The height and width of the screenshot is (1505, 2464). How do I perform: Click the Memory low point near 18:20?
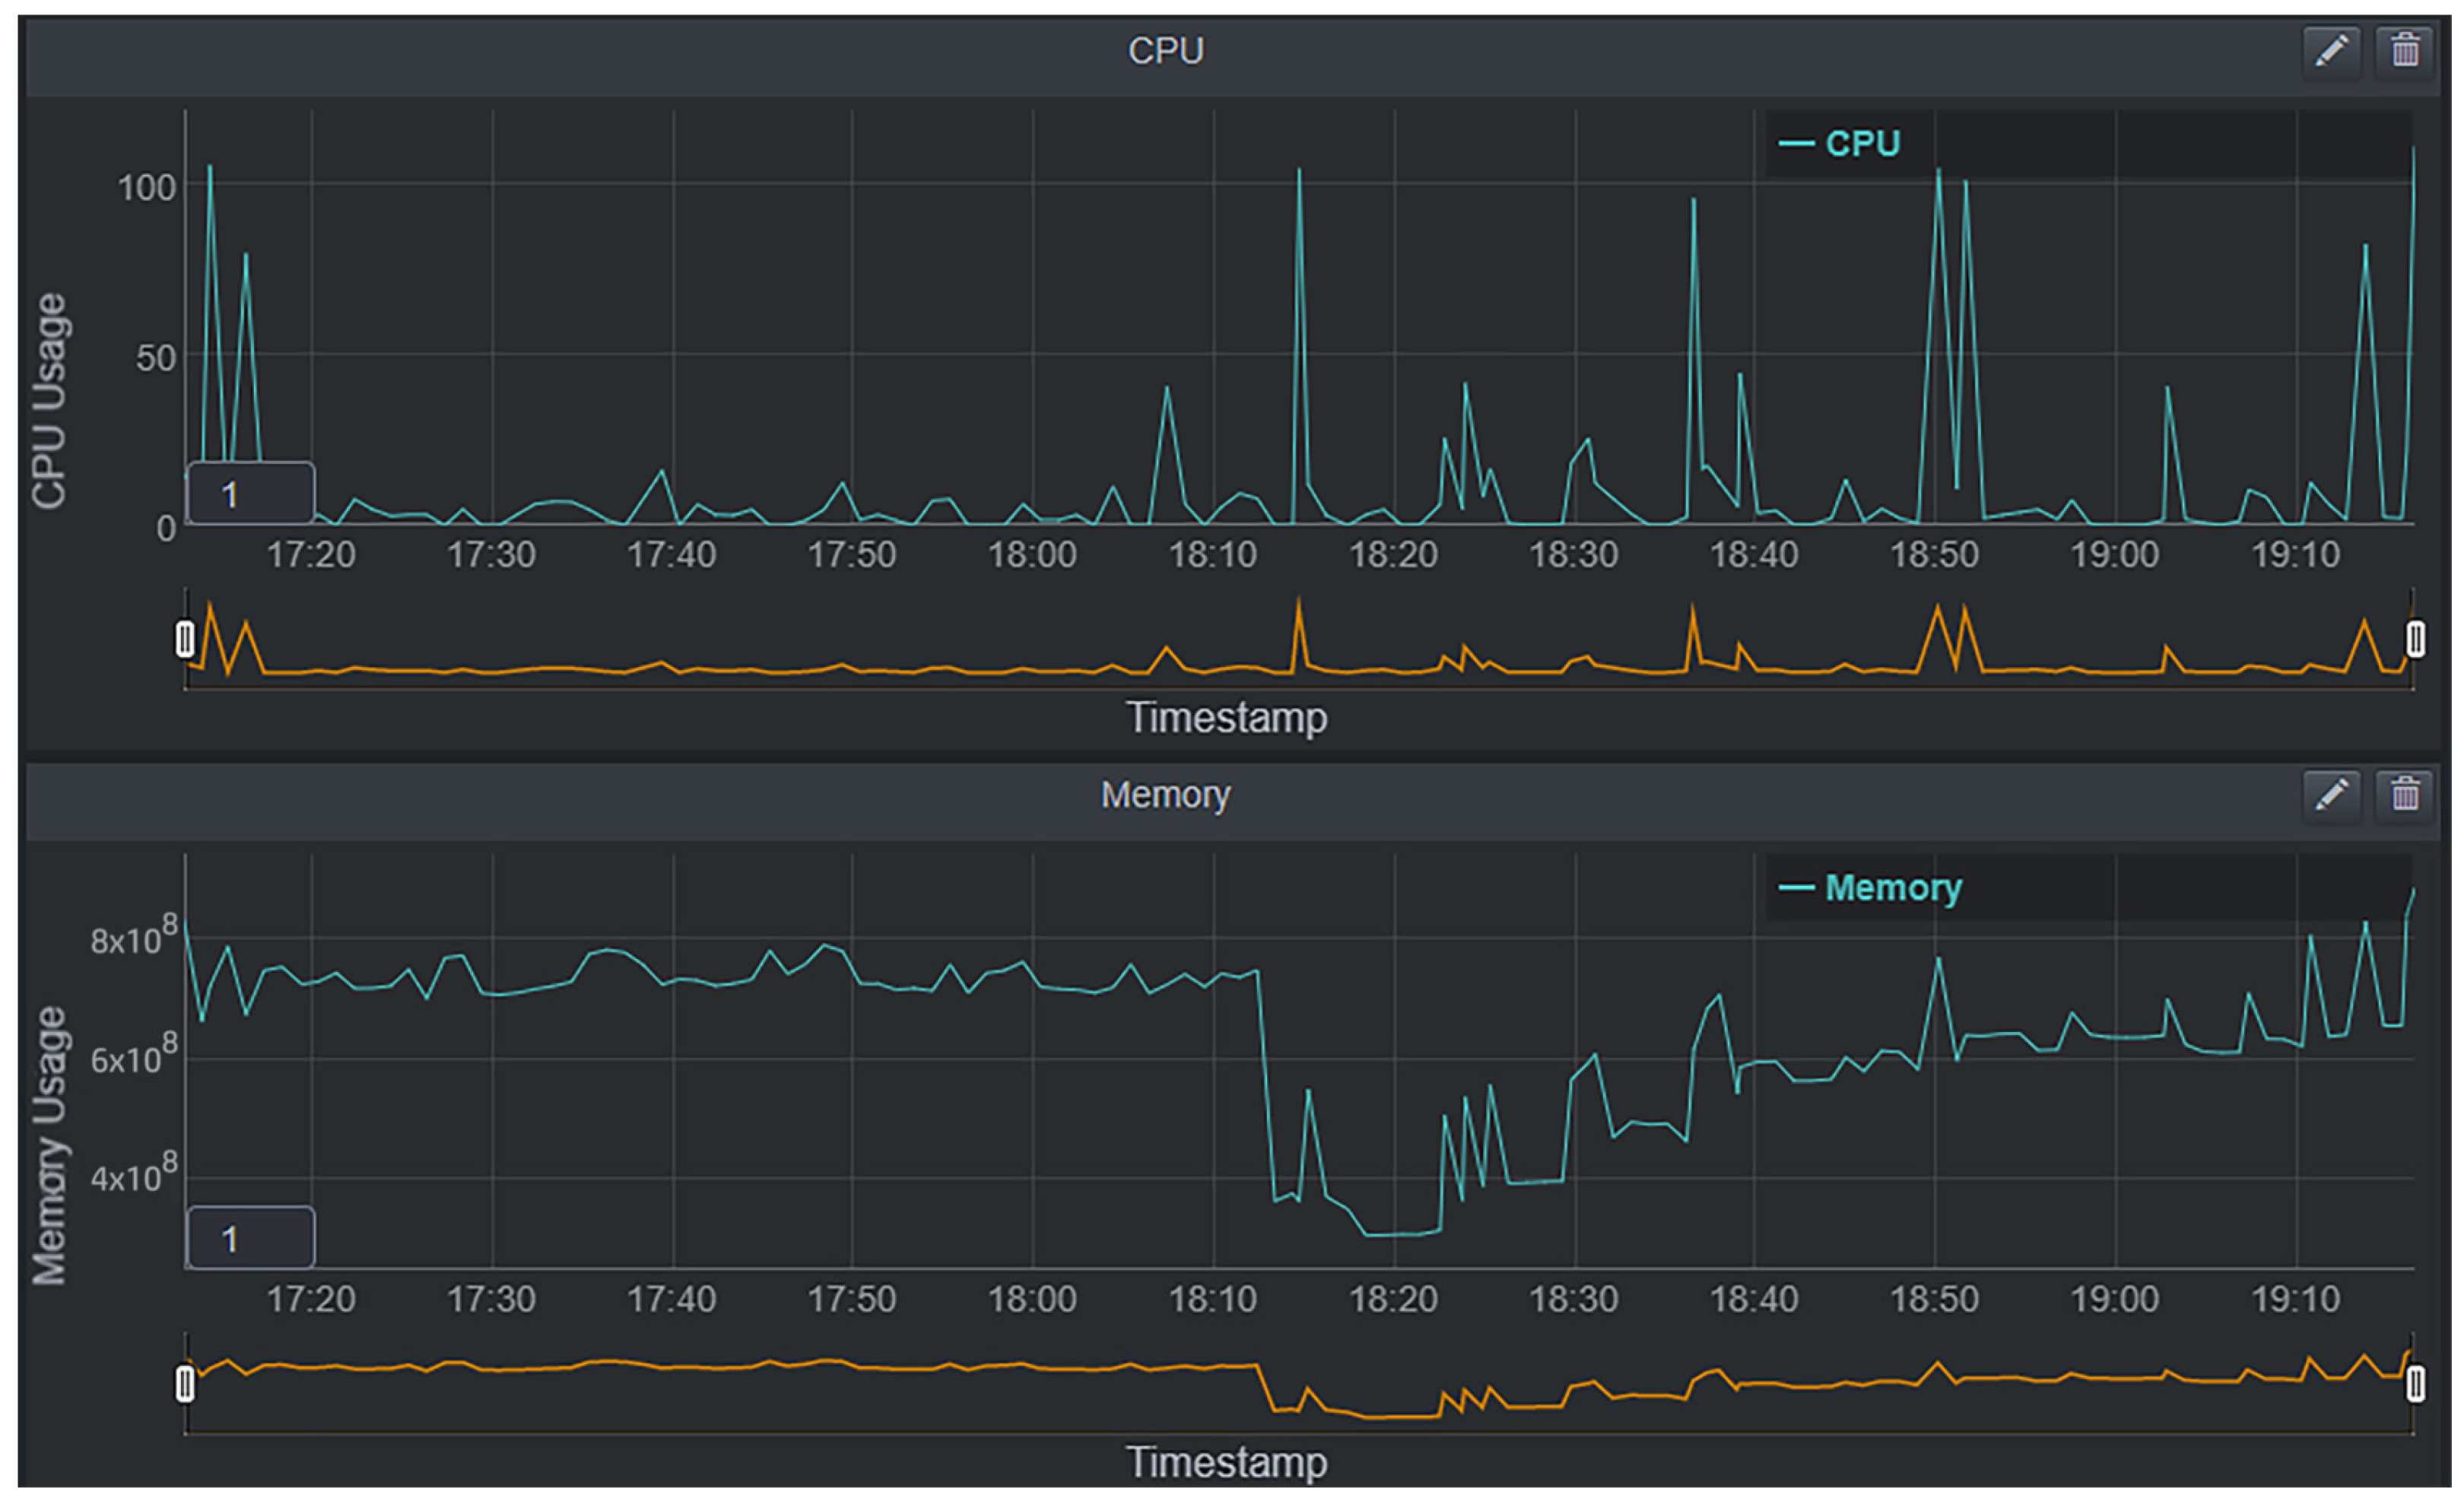(x=1395, y=1235)
